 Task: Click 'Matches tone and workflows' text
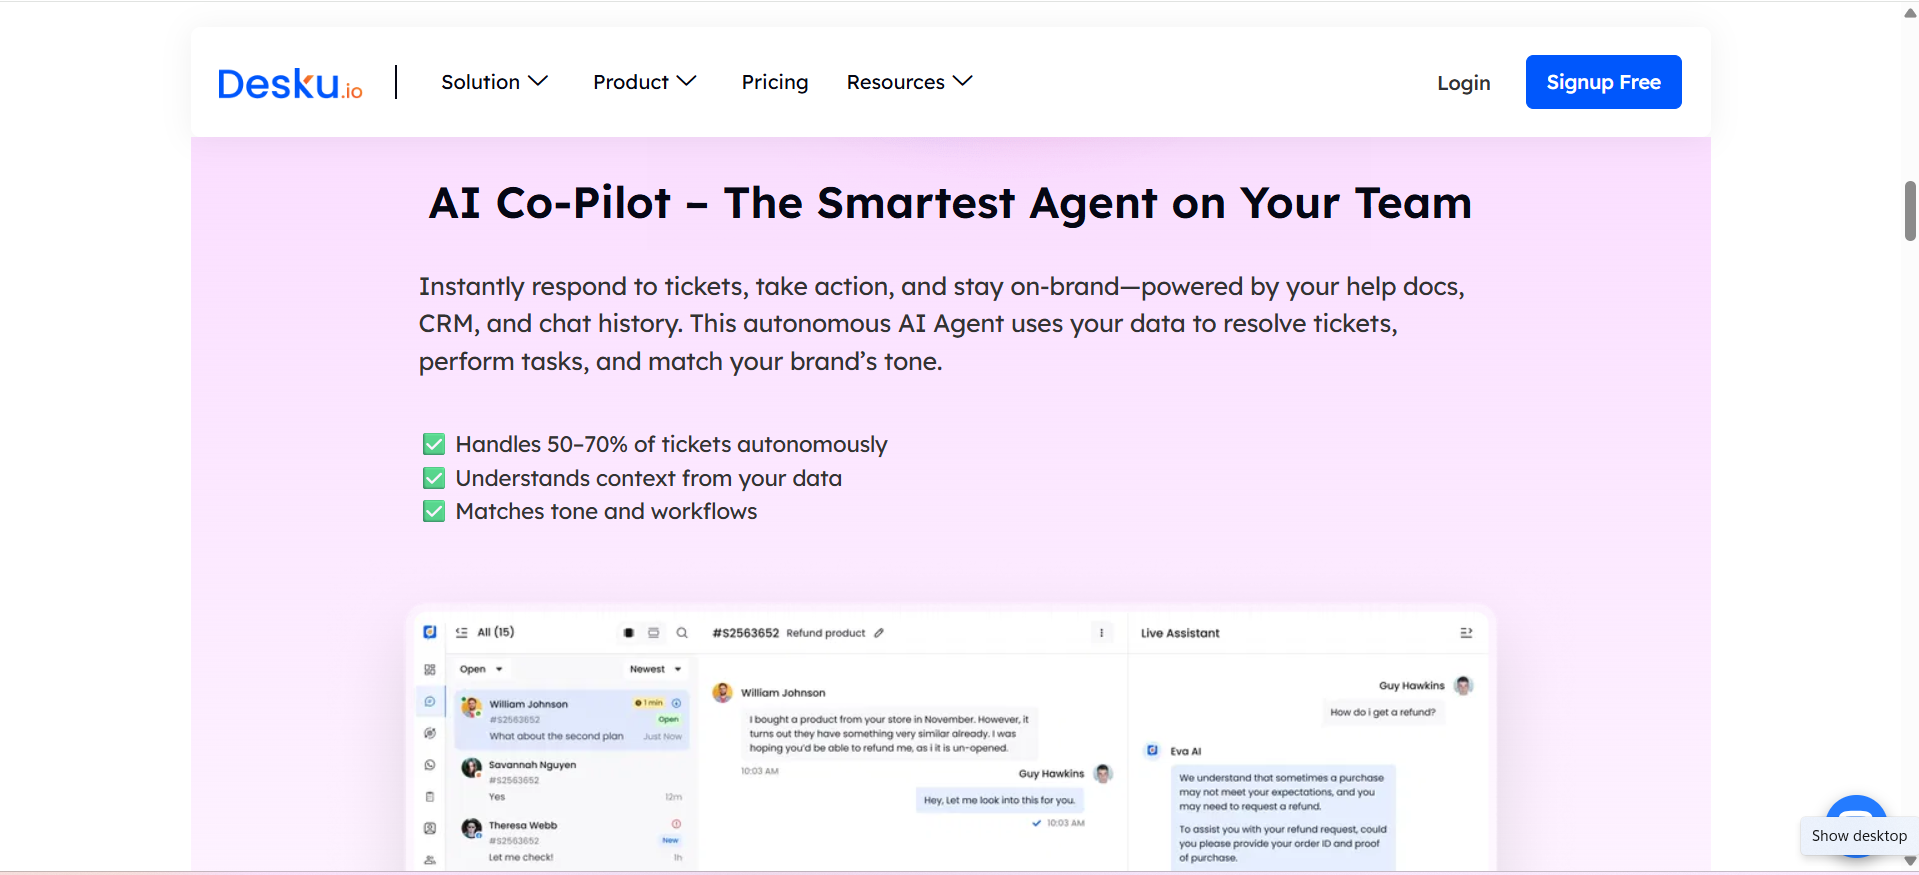point(606,511)
